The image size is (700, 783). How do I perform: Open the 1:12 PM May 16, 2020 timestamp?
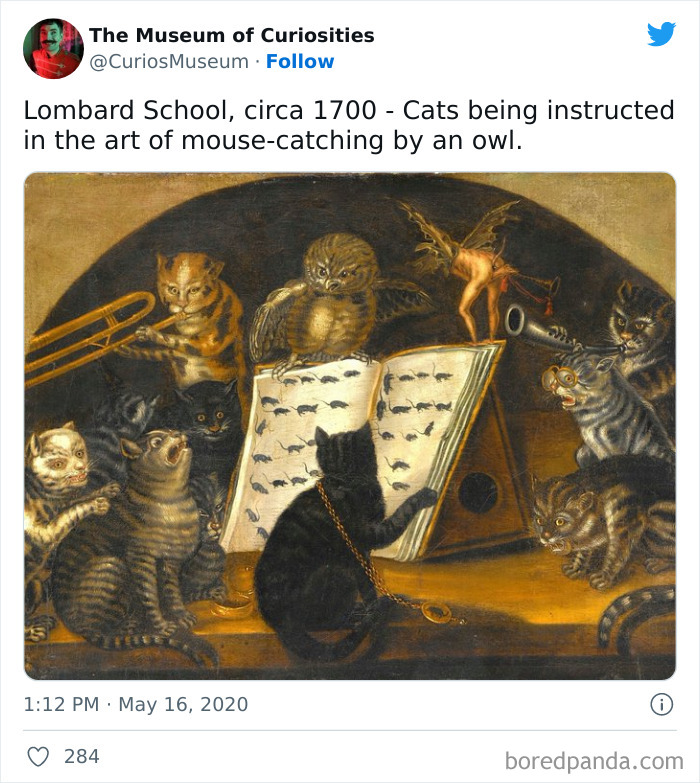tap(135, 704)
